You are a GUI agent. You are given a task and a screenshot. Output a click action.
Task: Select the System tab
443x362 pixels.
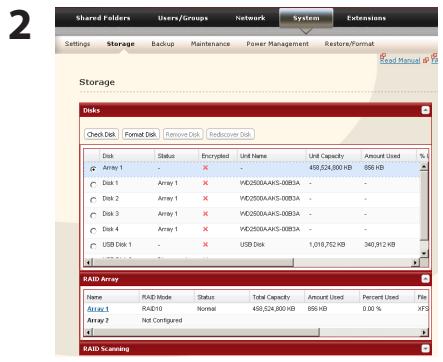[306, 18]
